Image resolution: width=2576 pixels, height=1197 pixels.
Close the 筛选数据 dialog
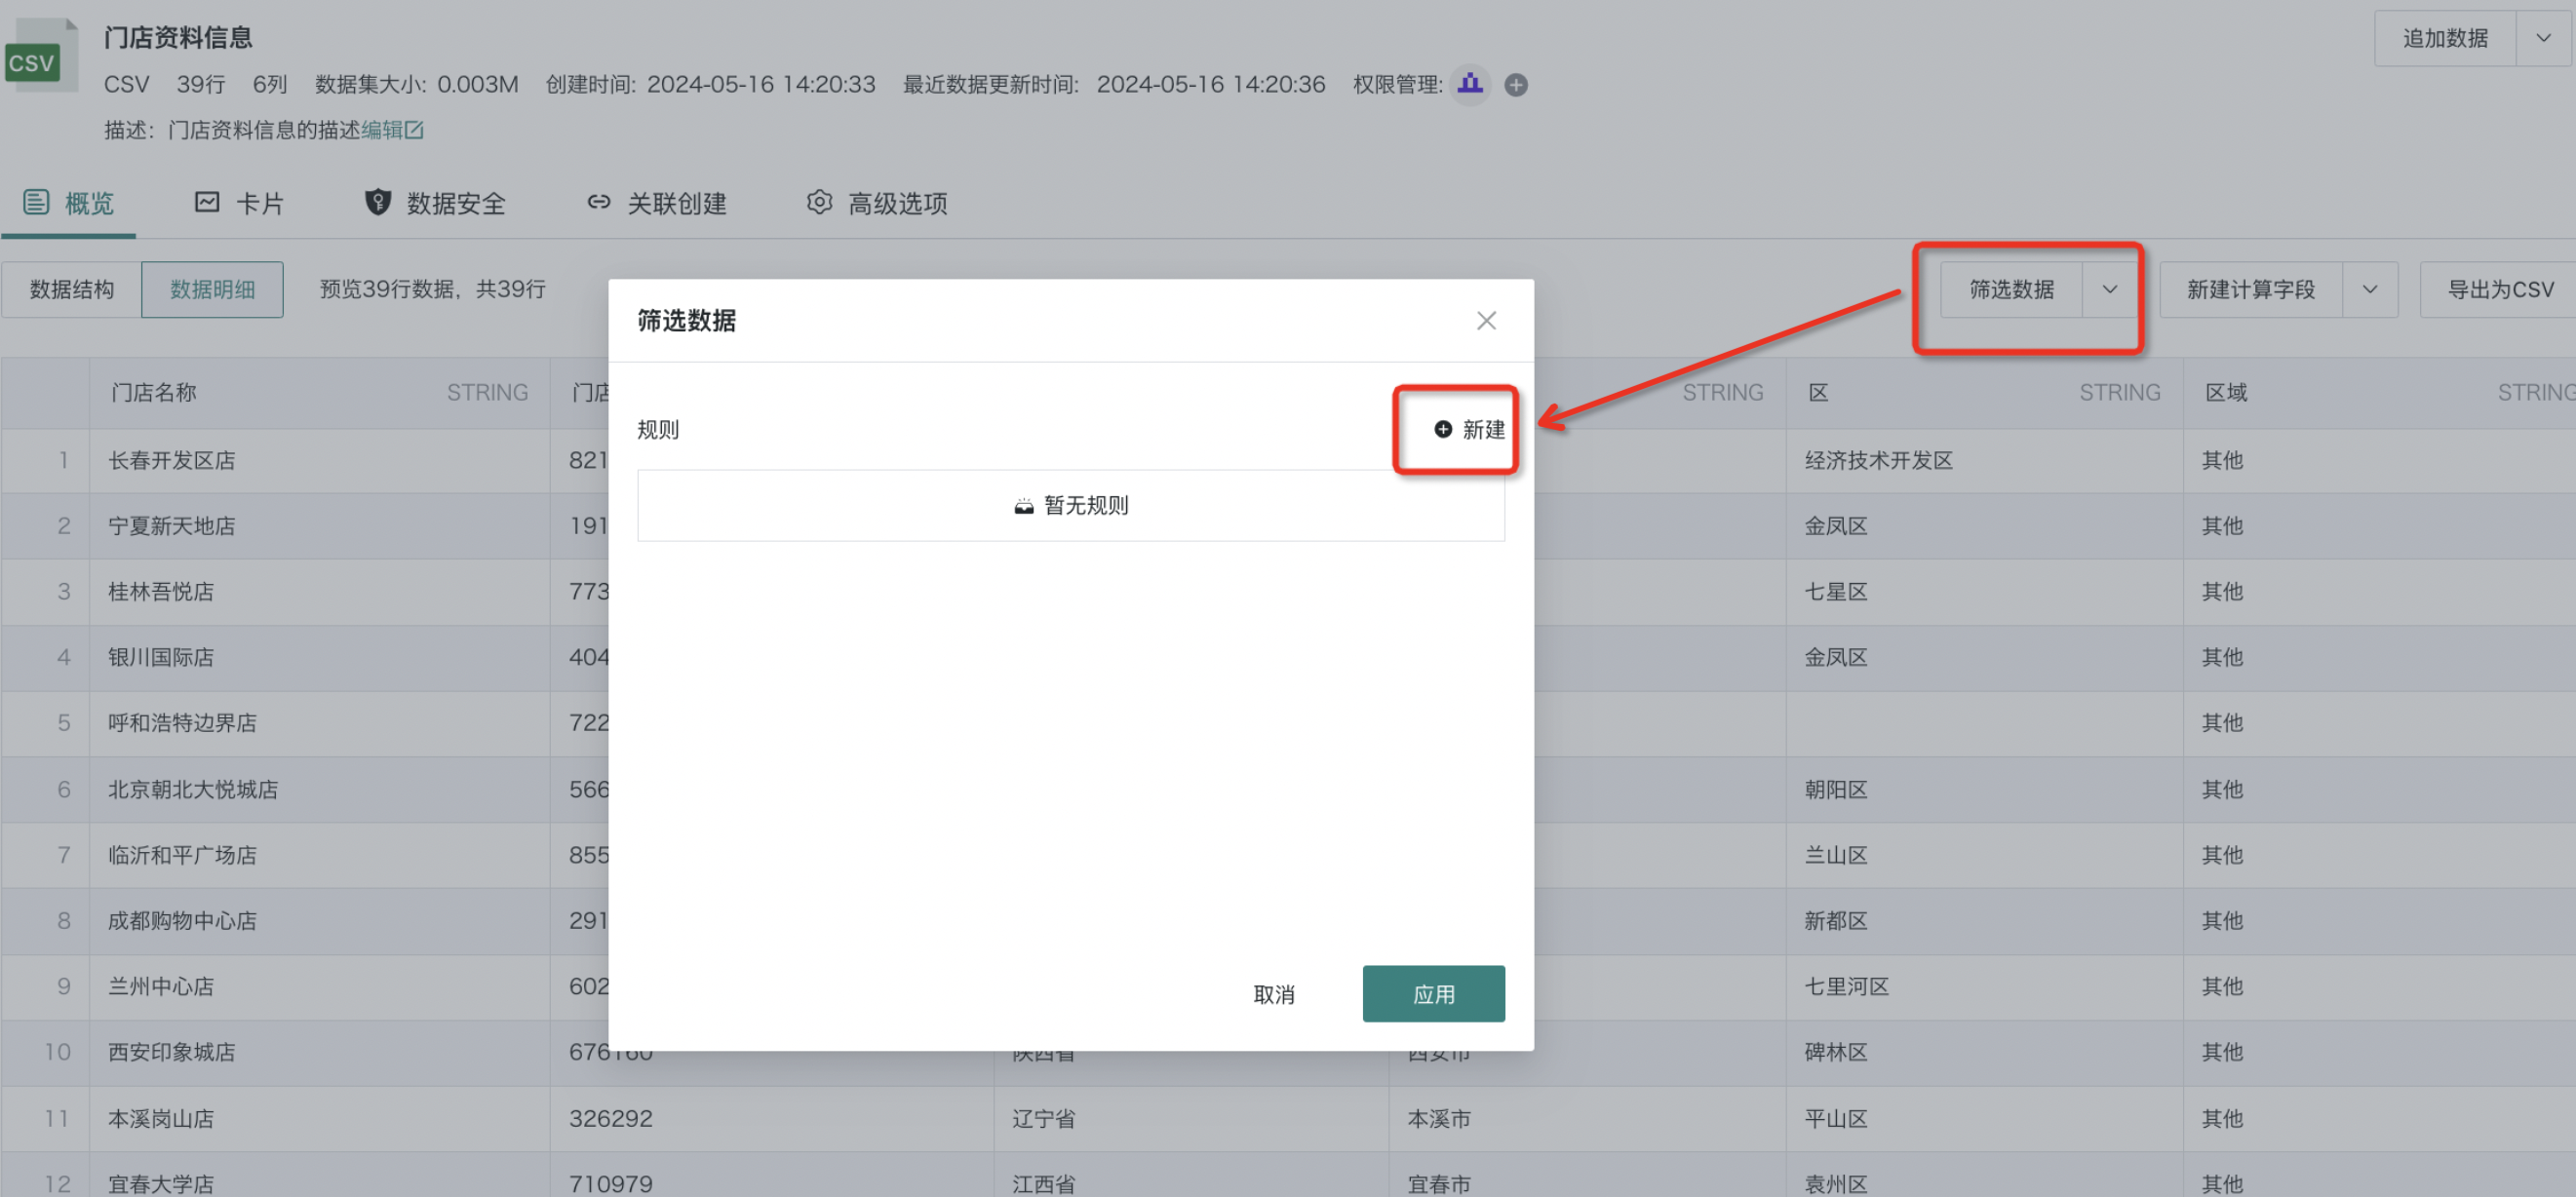(1486, 321)
